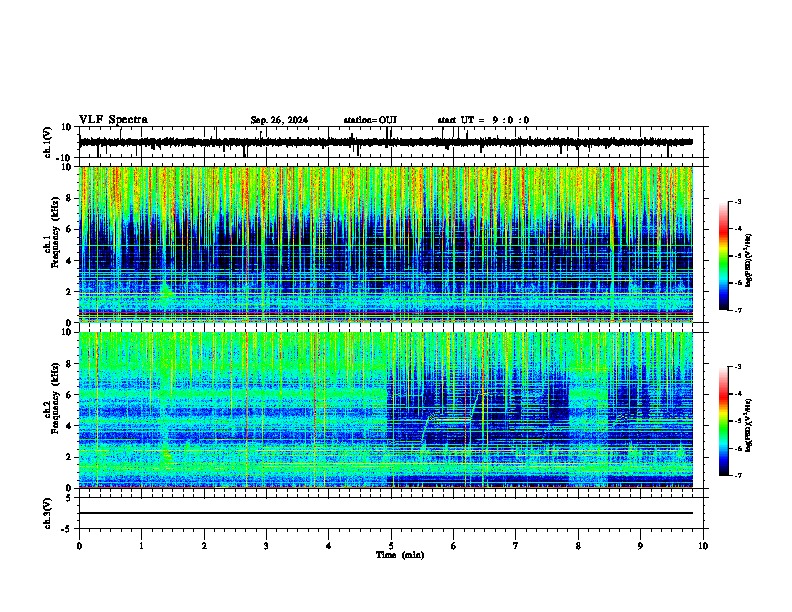
Task: Click the 'ch.1(V)' waveform axis label
Action: (48, 142)
